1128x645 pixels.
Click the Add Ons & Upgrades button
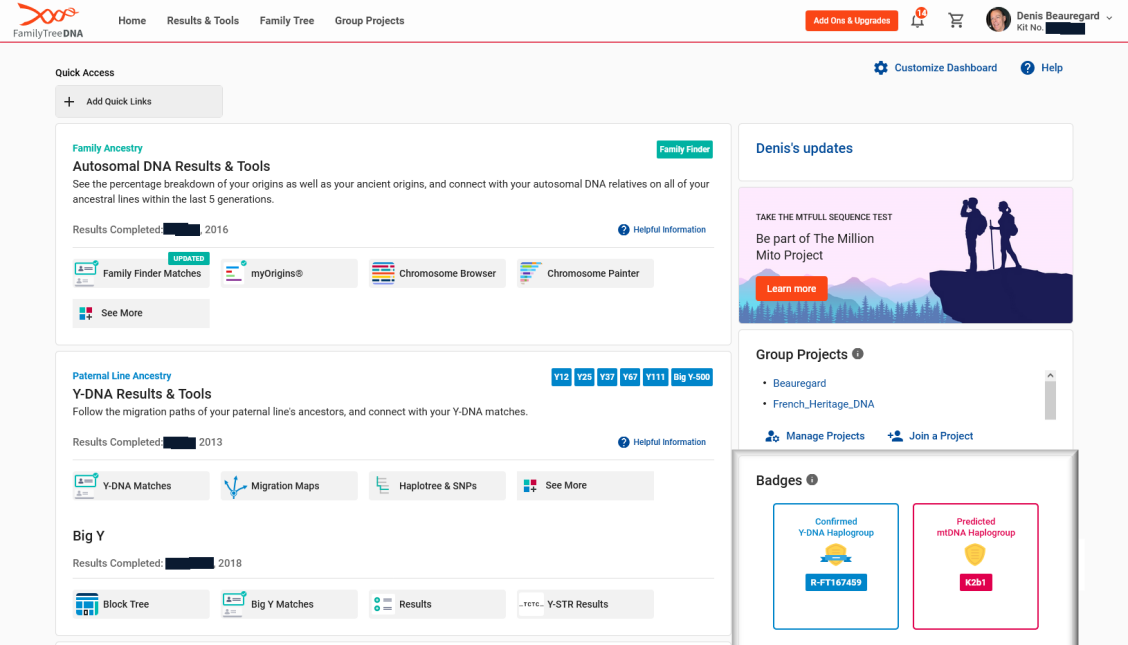pos(852,21)
